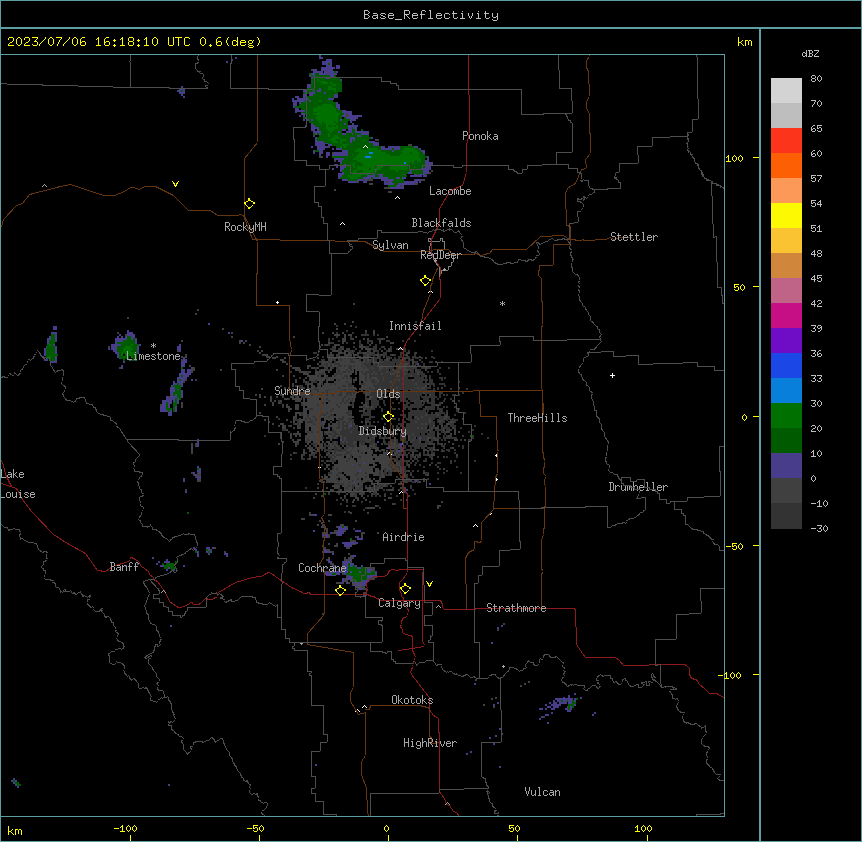862x842 pixels.
Task: Click the RedDeer city label
Action: (440, 255)
